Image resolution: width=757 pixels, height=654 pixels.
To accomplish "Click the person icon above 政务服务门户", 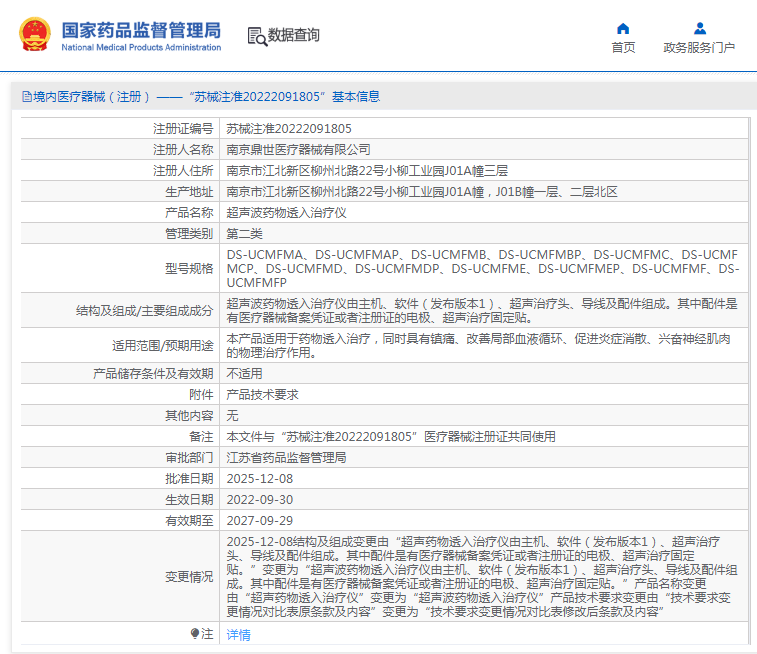I will click(x=699, y=28).
